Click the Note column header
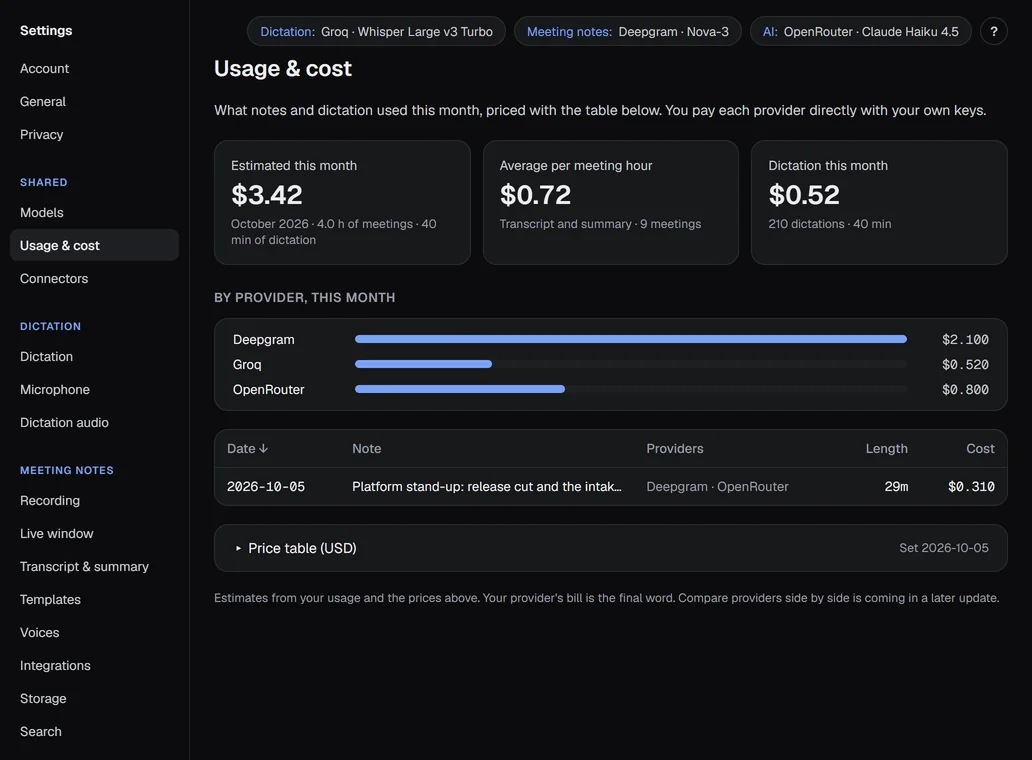Screen dimensions: 1032x760 coord(367,449)
